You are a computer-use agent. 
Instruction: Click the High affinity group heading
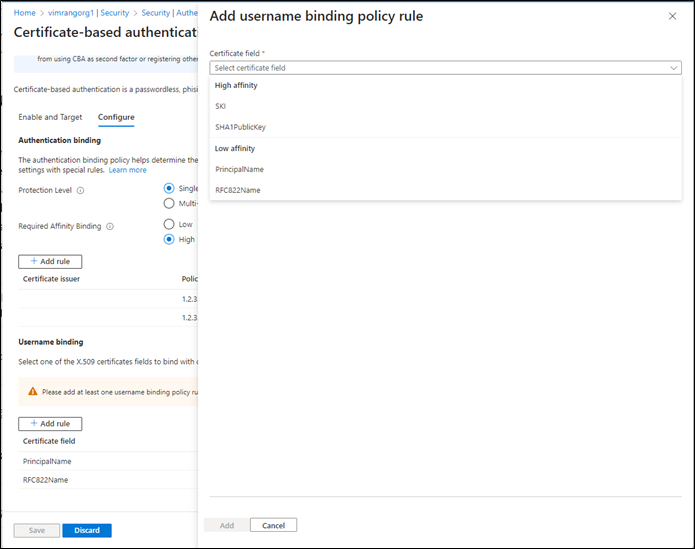point(236,85)
